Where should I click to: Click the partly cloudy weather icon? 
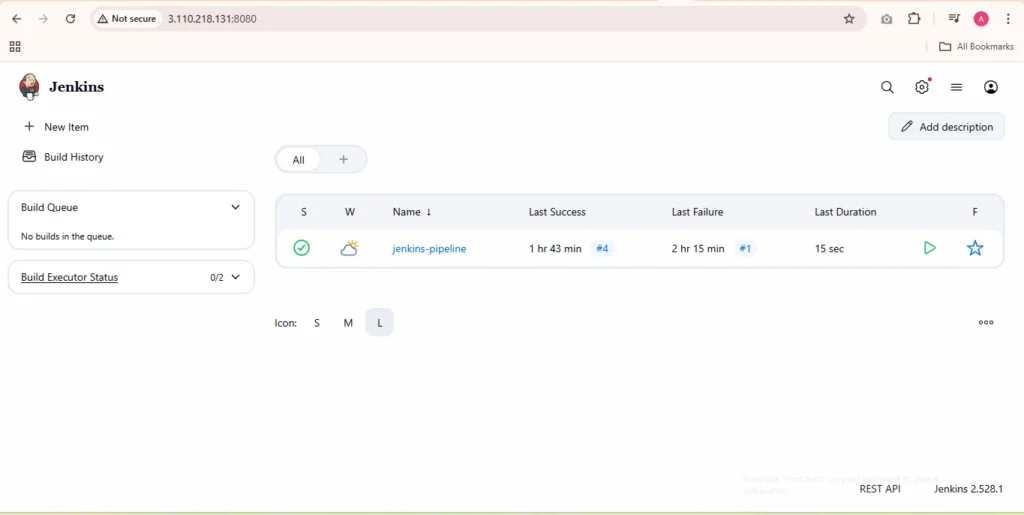coord(349,248)
